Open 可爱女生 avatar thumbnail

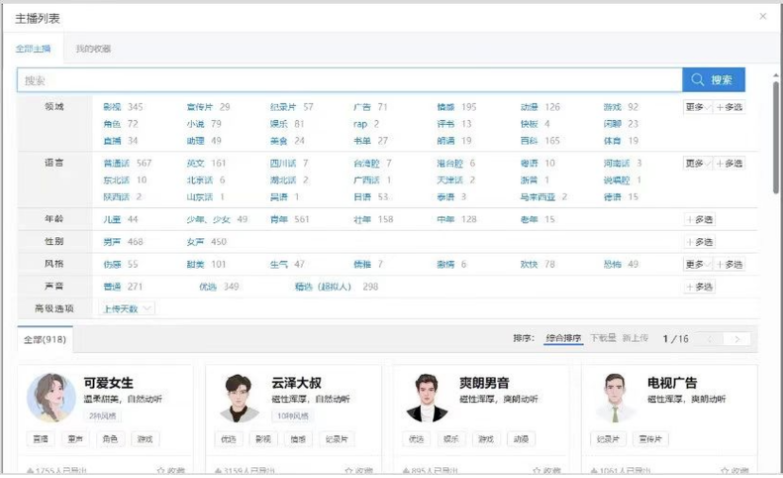click(x=50, y=397)
